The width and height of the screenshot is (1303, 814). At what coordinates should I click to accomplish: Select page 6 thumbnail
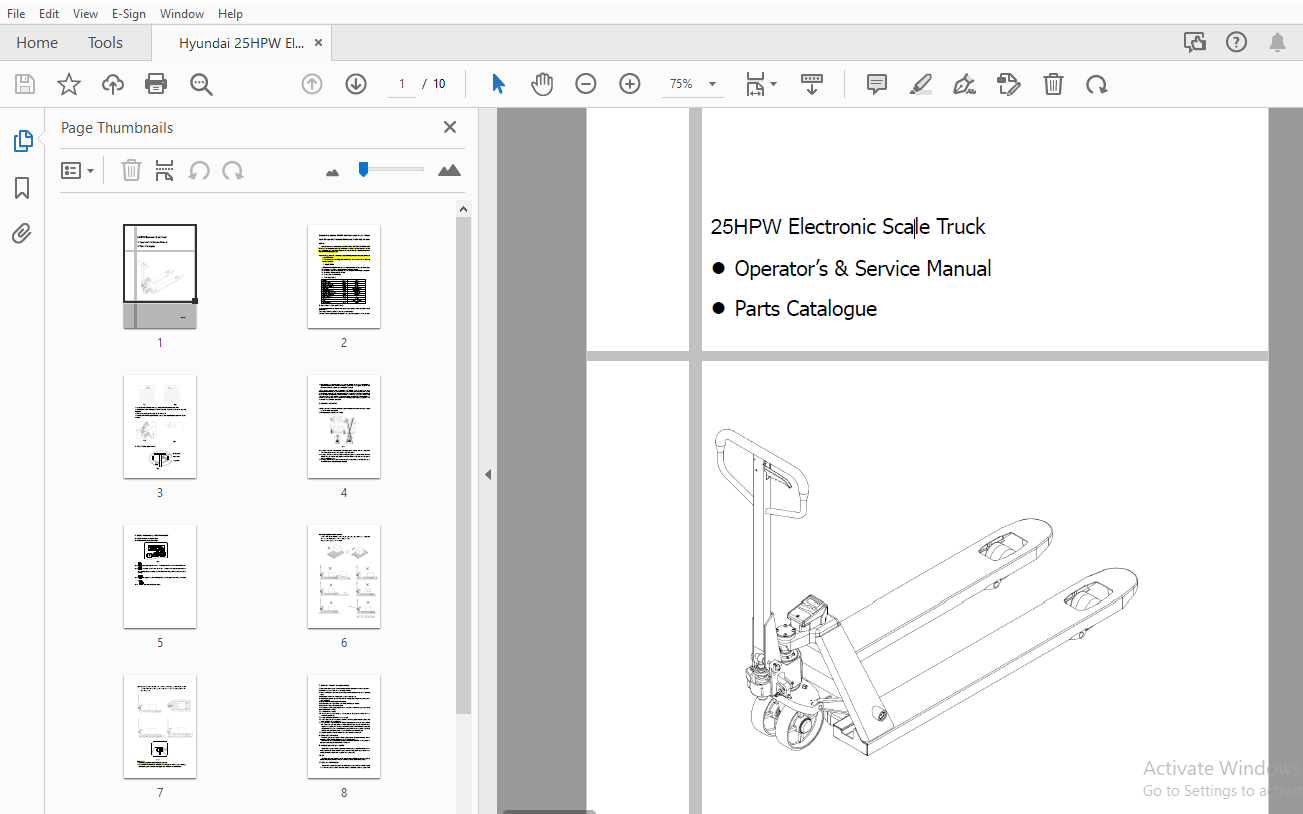(344, 576)
